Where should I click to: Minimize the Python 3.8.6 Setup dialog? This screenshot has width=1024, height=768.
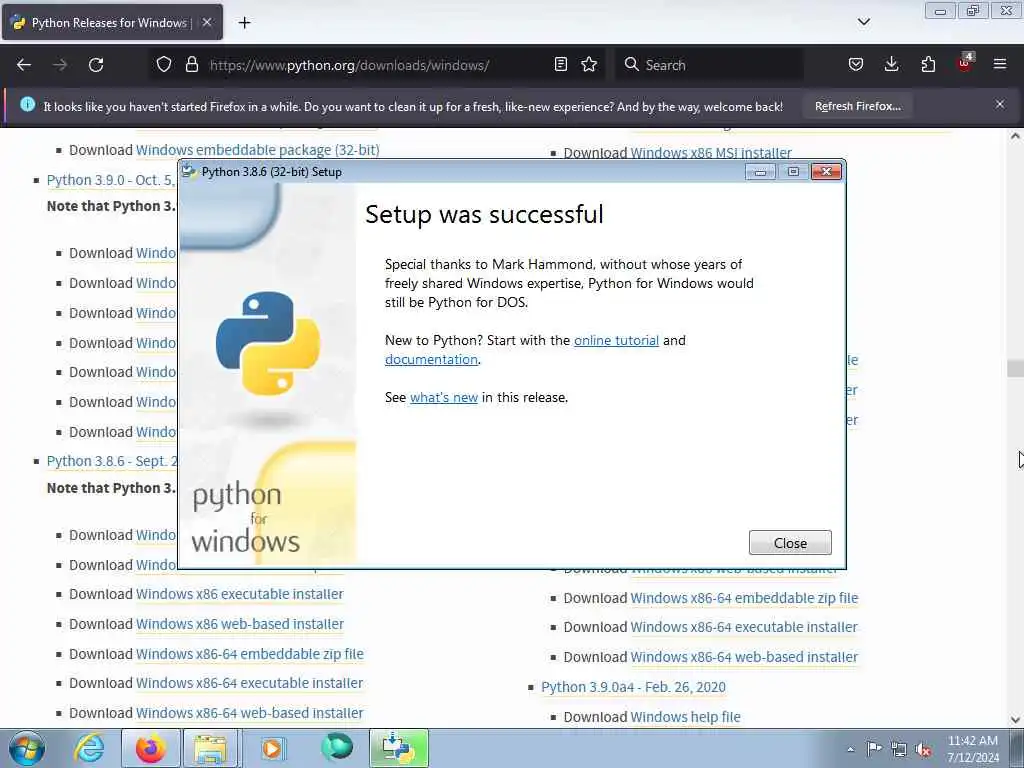point(760,172)
